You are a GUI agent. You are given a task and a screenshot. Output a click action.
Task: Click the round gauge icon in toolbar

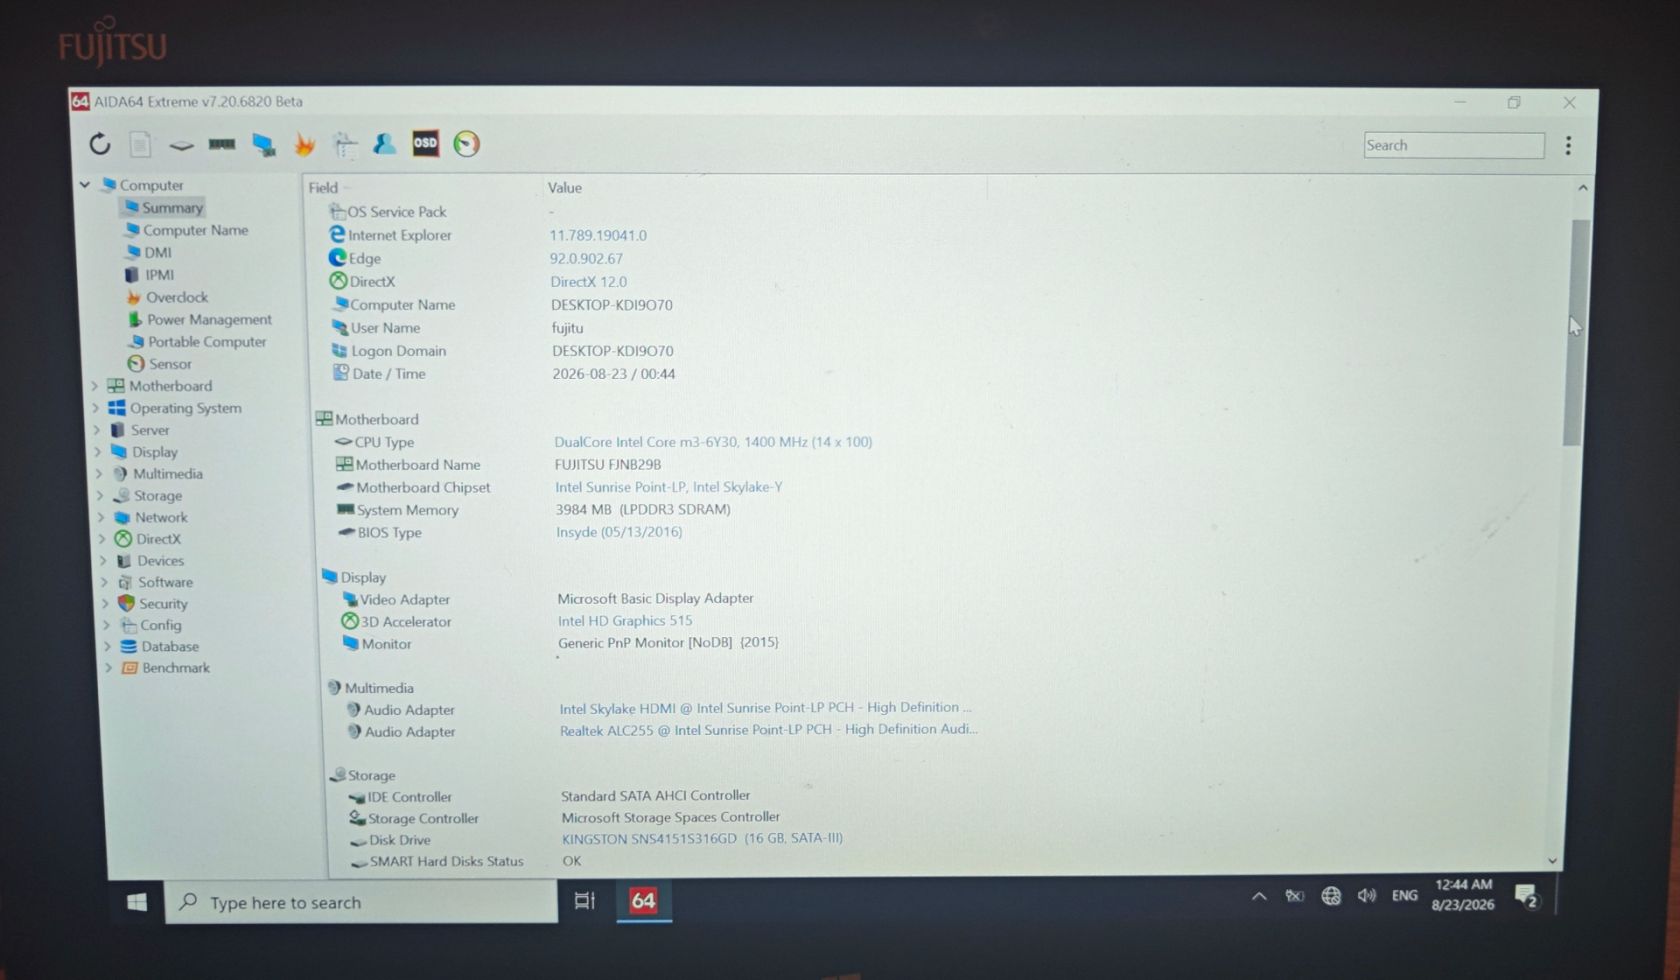click(x=466, y=144)
